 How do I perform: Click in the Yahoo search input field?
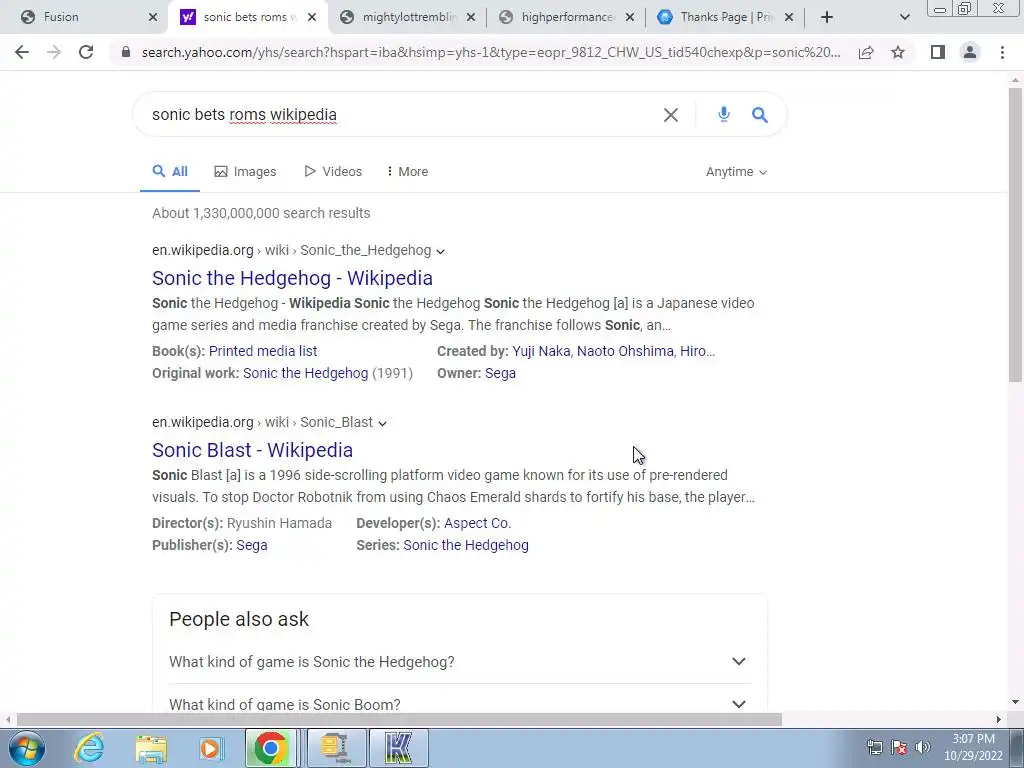pos(402,115)
